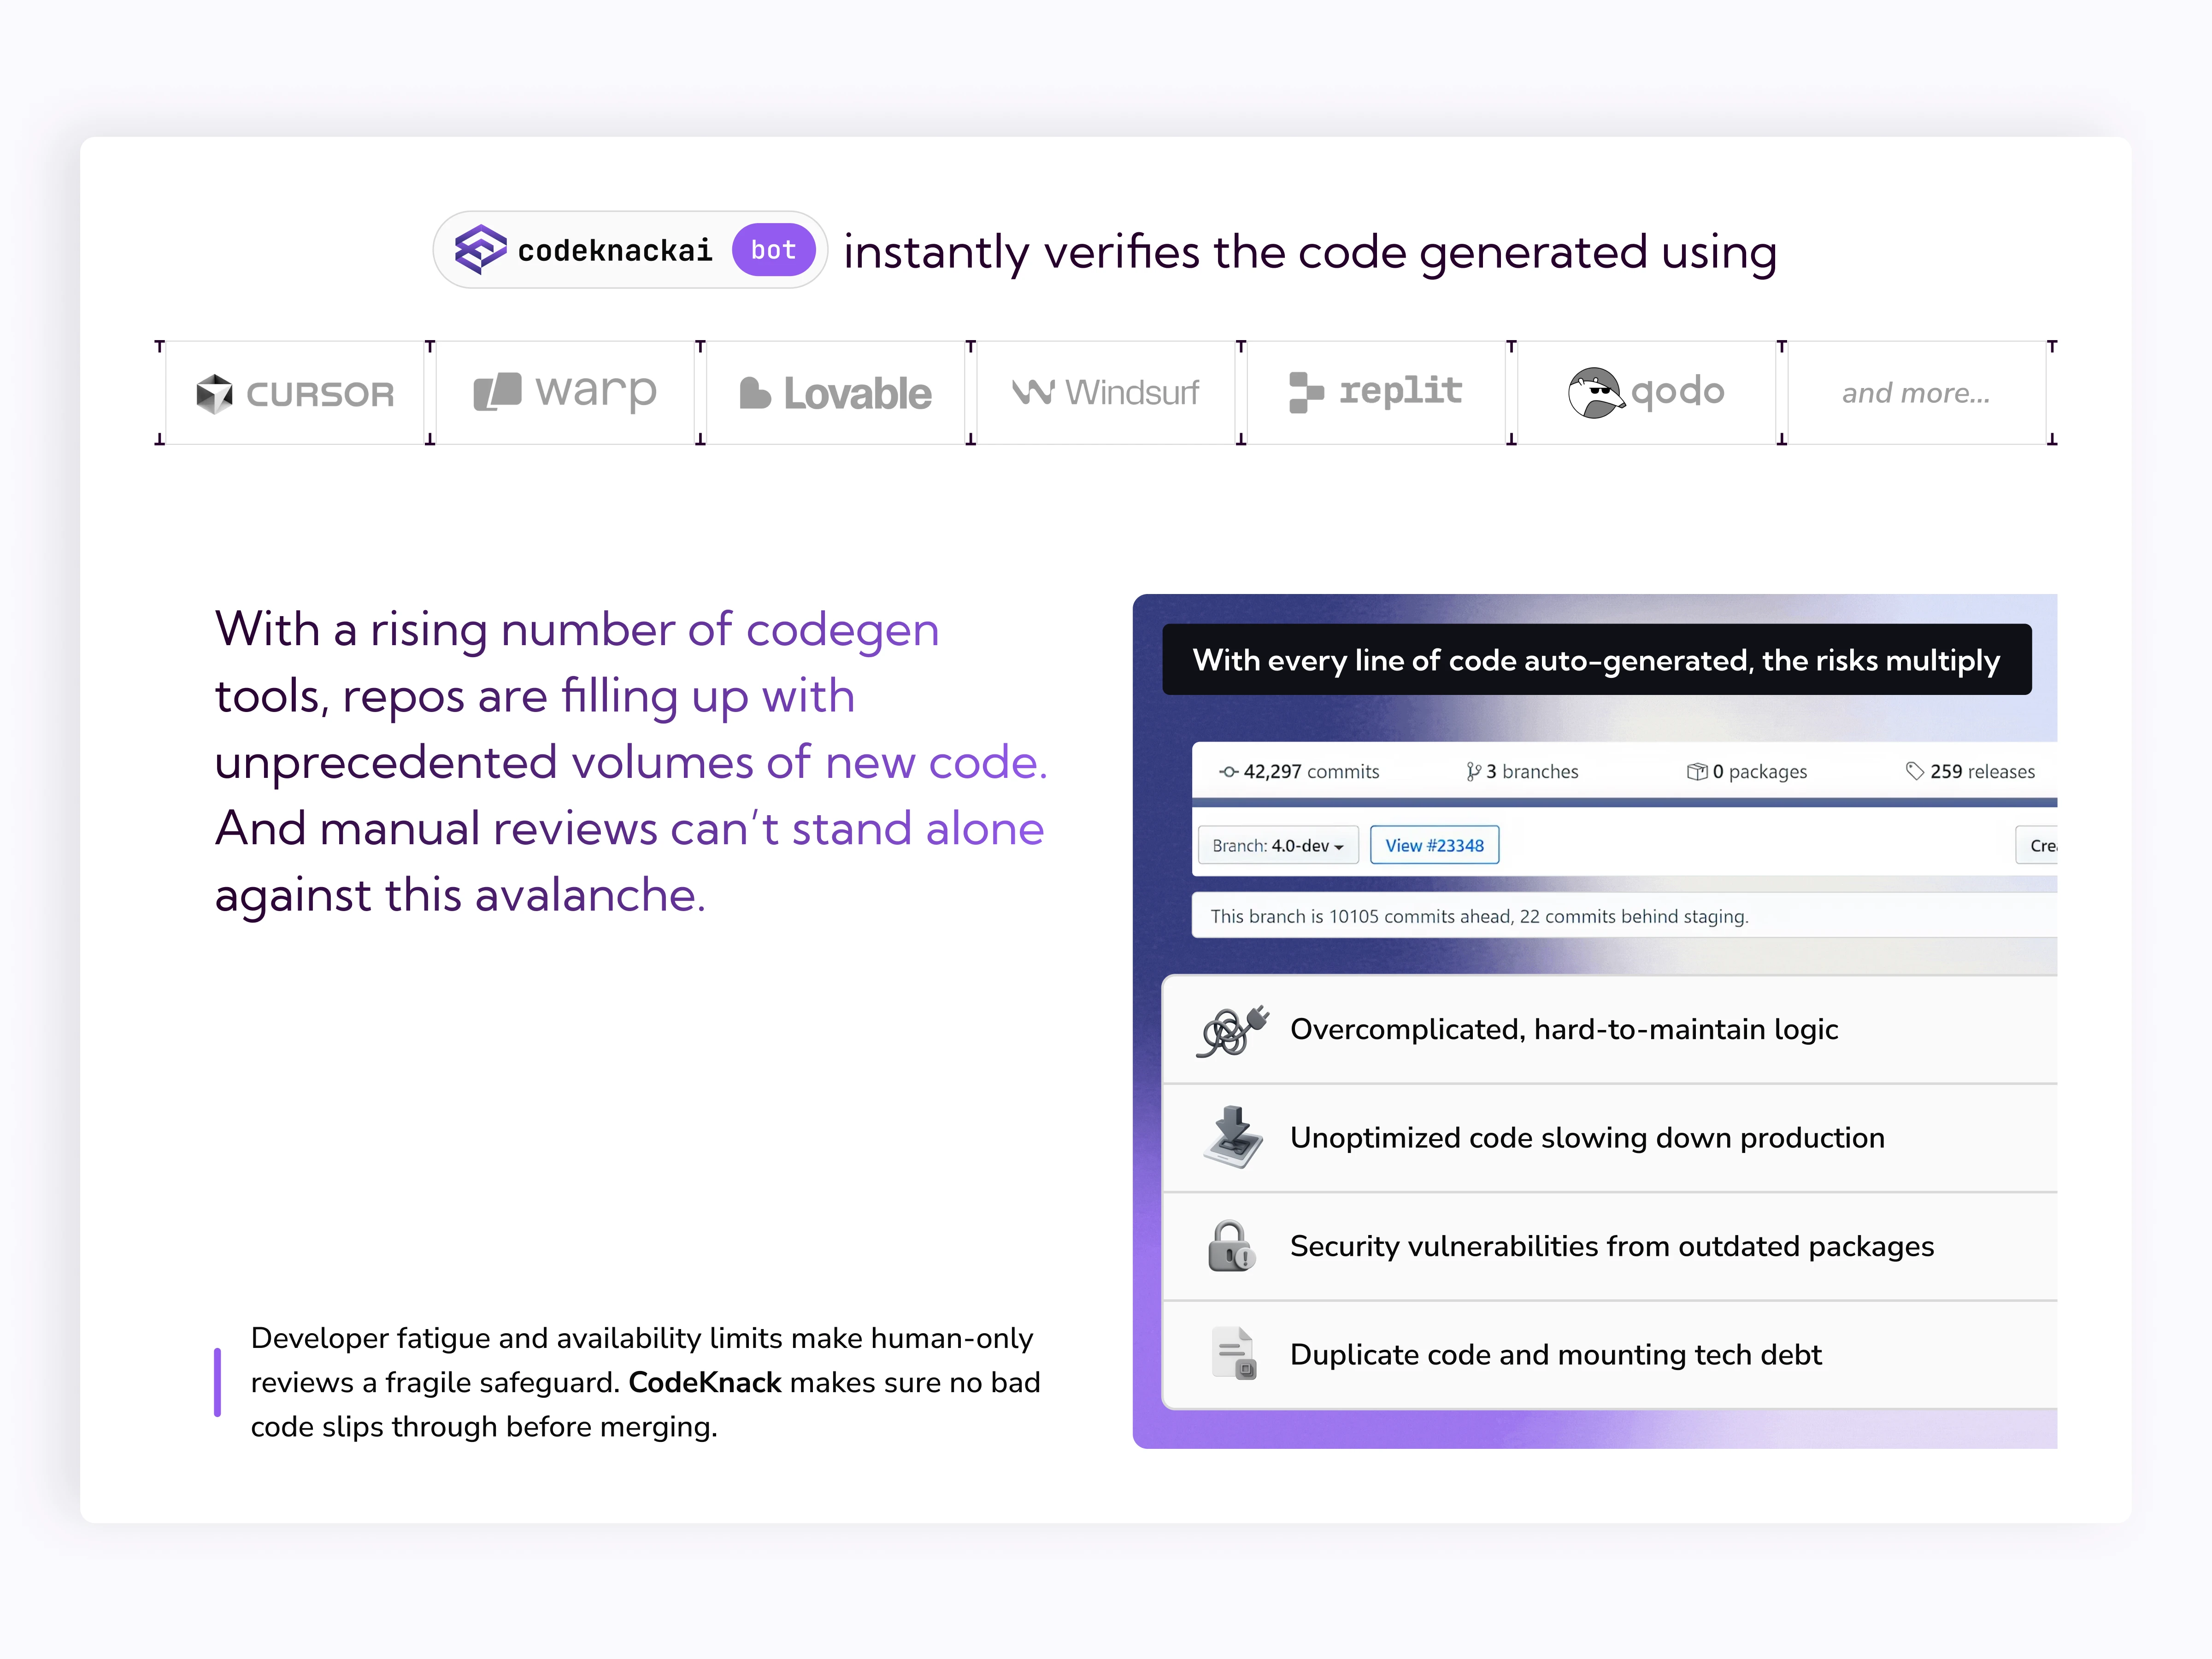Image resolution: width=2212 pixels, height=1659 pixels.
Task: Click the codeknackai logo icon
Action: tap(480, 249)
